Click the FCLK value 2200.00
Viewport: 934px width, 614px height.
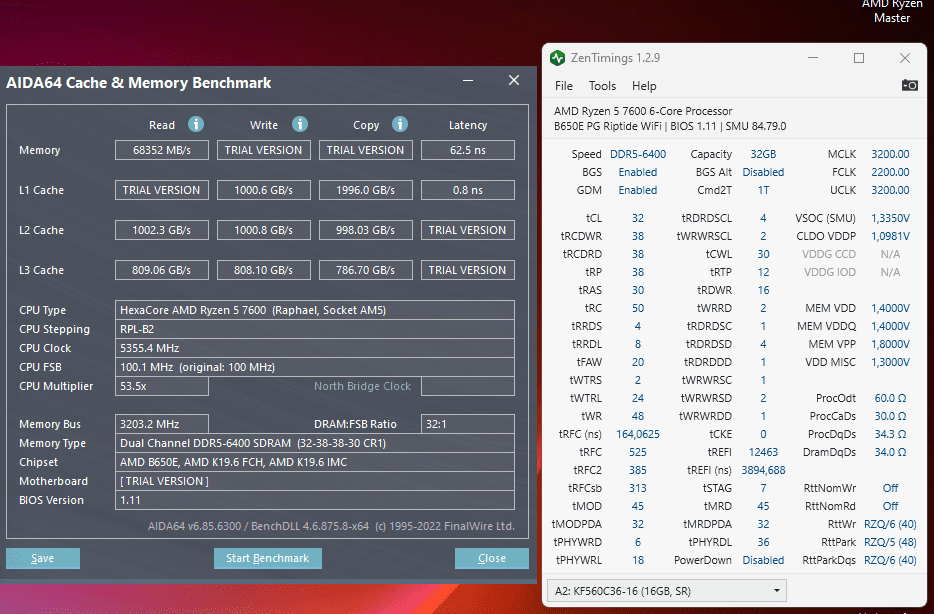pos(890,172)
